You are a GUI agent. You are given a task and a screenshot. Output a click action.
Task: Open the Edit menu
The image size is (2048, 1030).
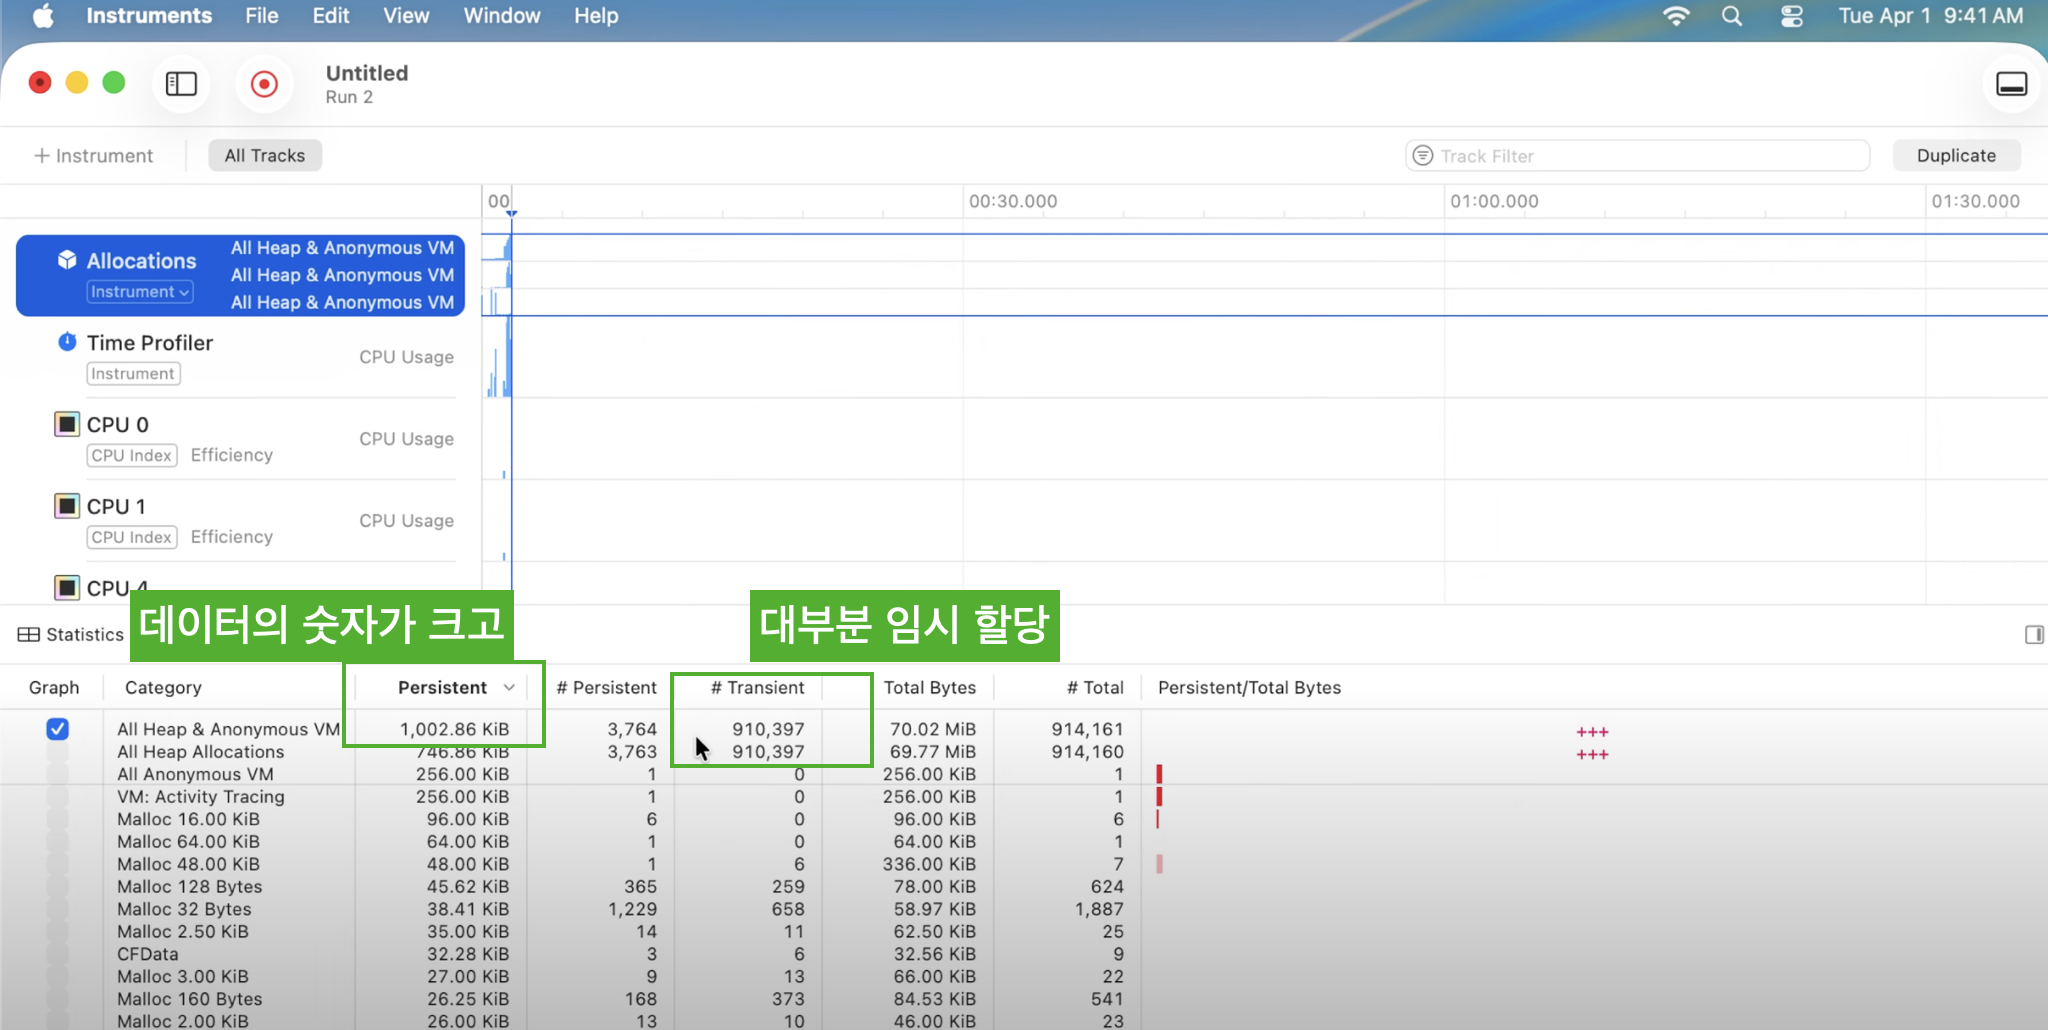click(331, 16)
